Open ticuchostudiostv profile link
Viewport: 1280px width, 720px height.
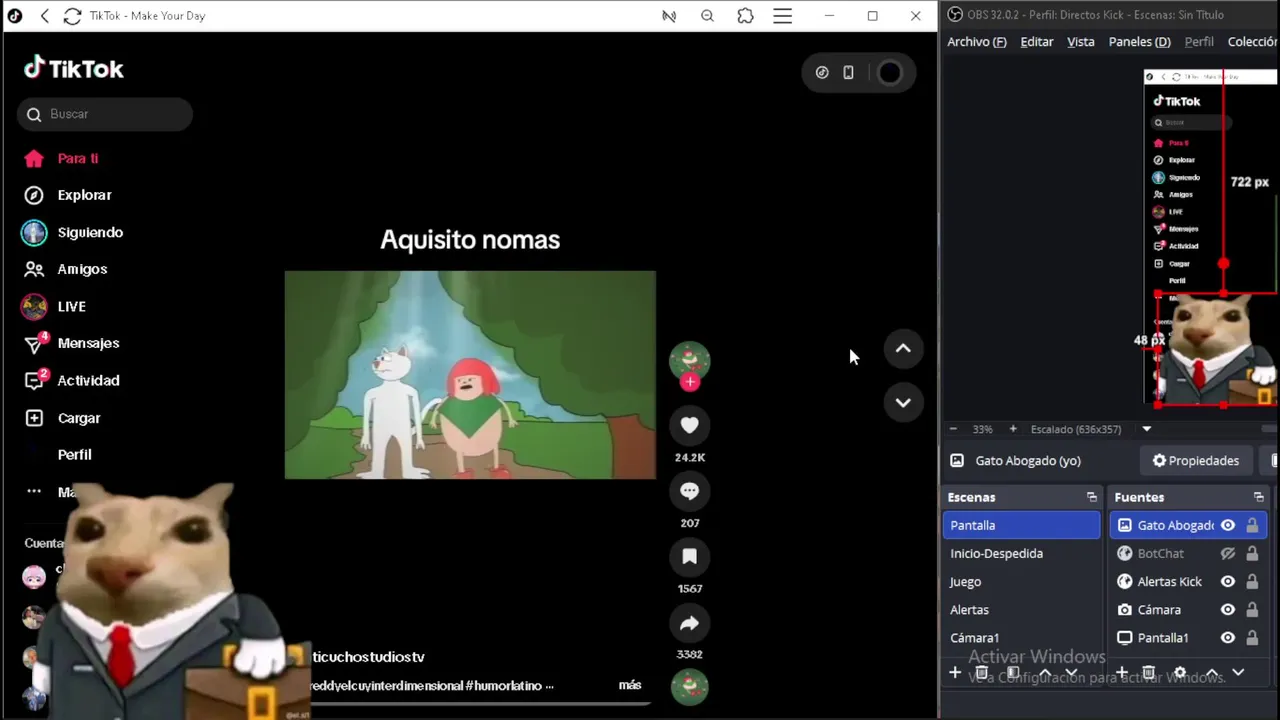click(x=368, y=657)
